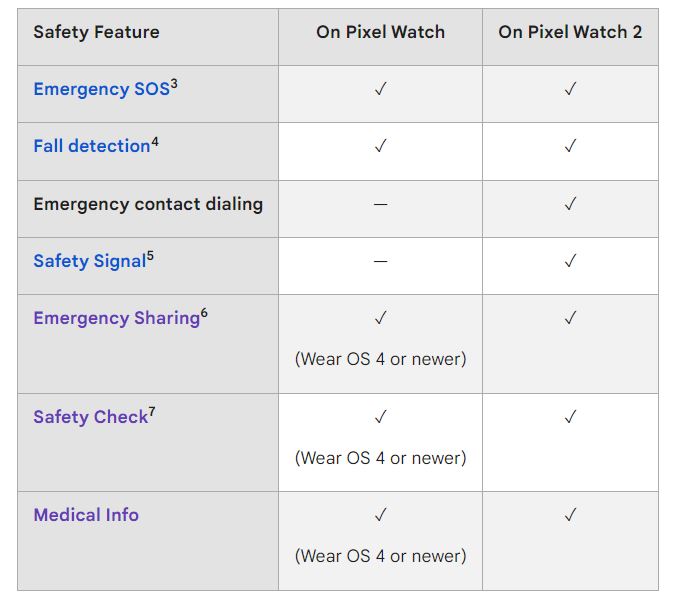
Task: Click Medical Info checkmark under Pixel Watch 2
Action: 570,515
